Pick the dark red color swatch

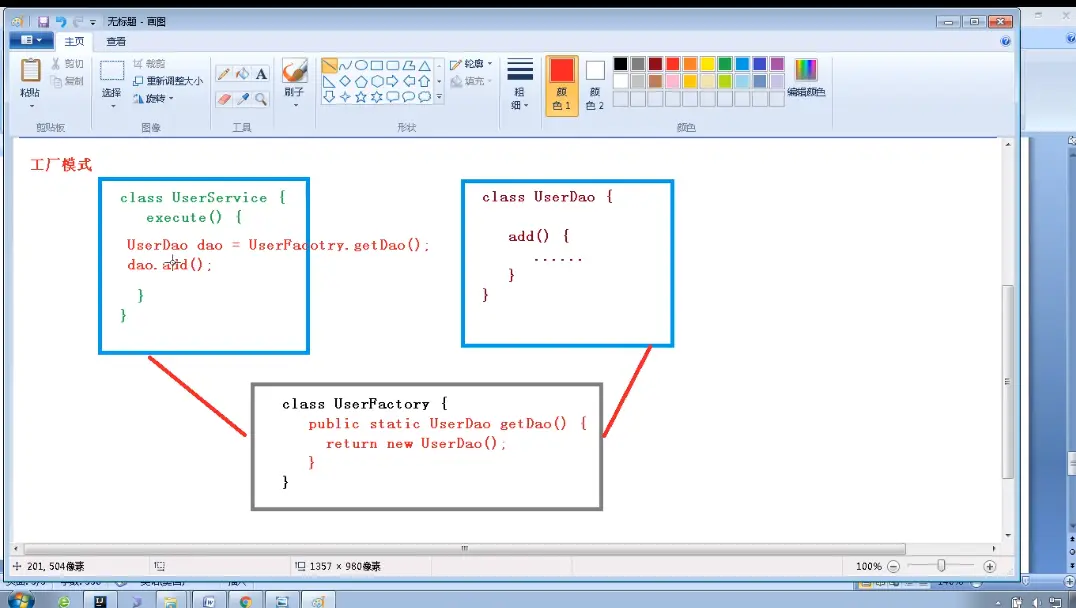pos(655,64)
